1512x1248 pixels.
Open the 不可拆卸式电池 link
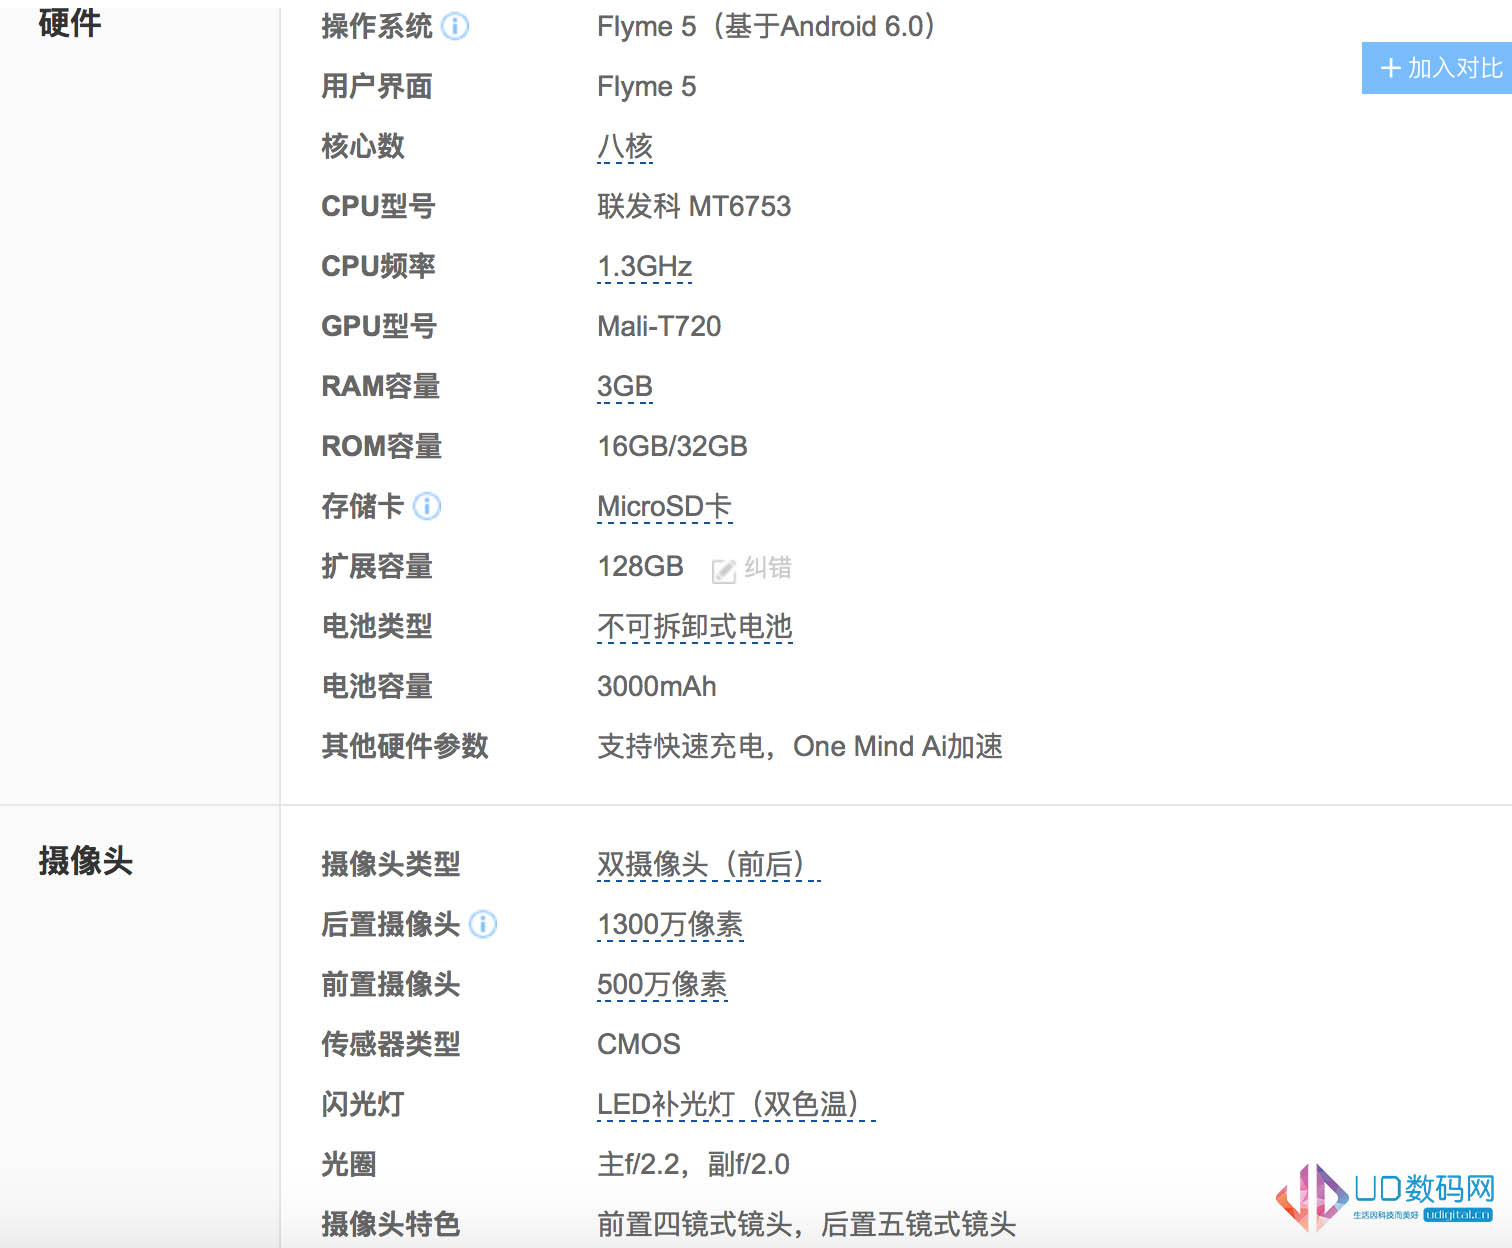[x=695, y=627]
